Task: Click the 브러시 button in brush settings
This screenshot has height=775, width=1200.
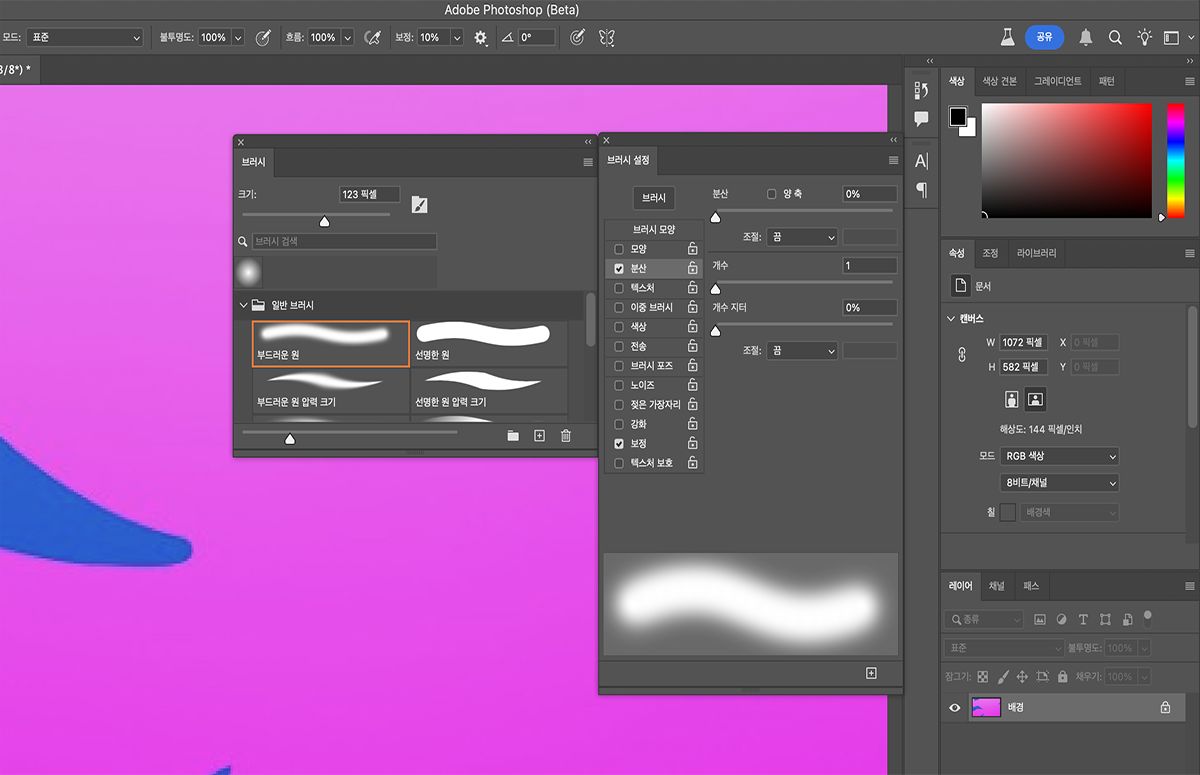Action: click(x=654, y=198)
